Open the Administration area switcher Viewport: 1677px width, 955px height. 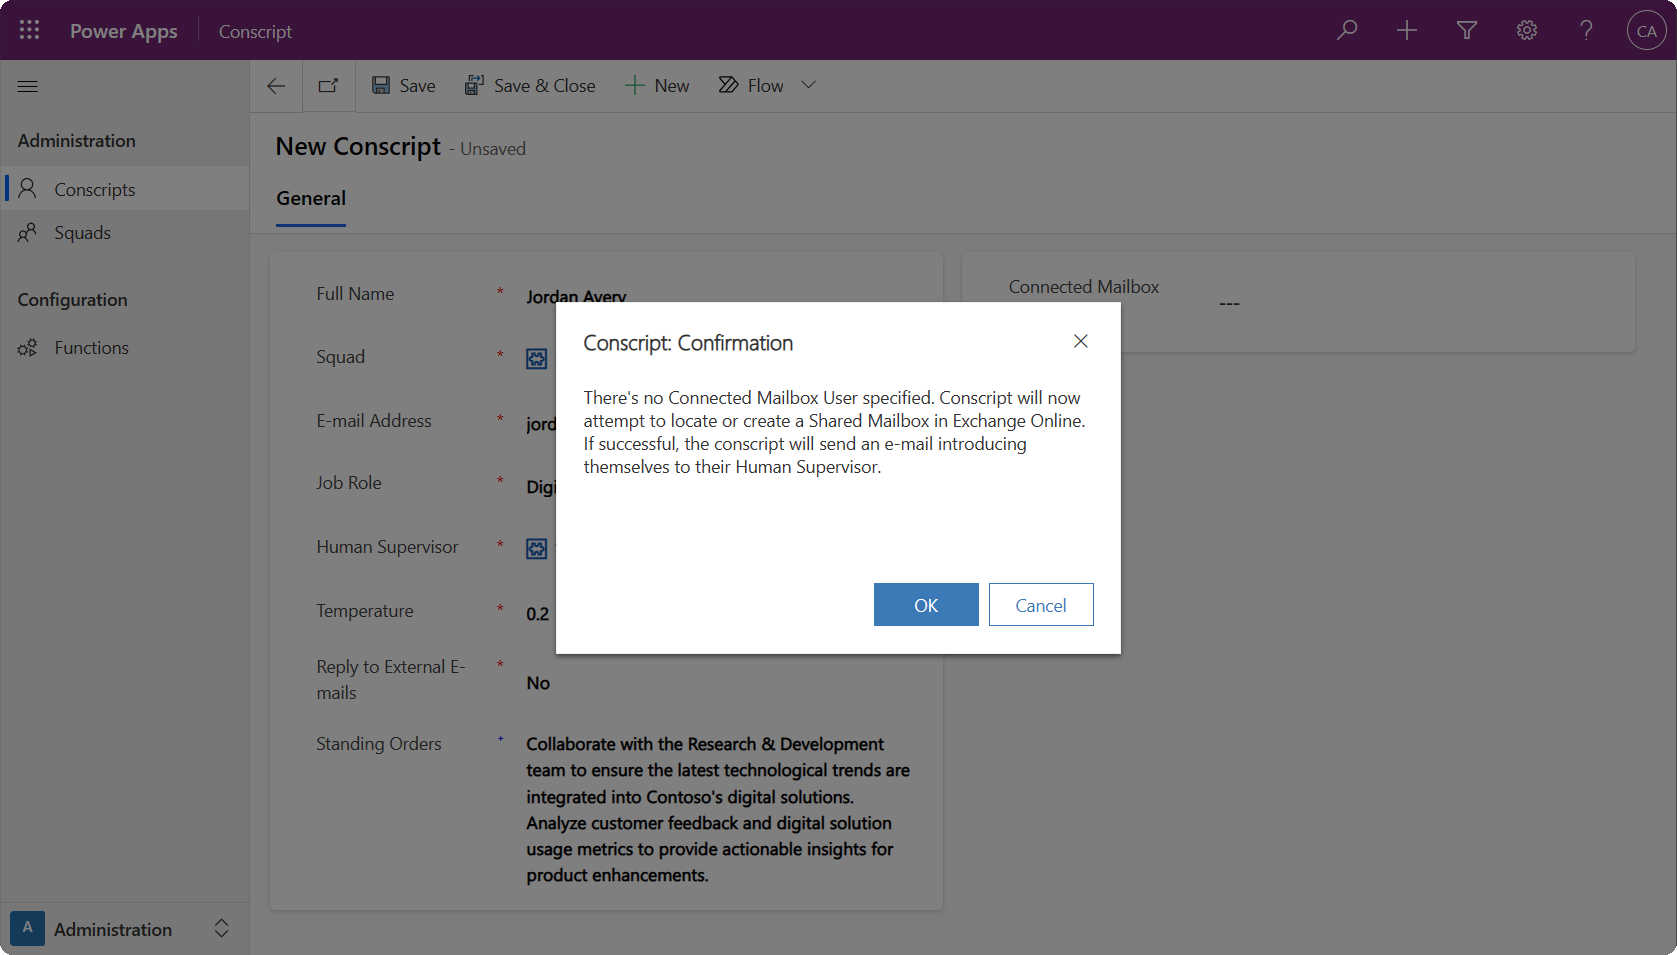pos(125,929)
